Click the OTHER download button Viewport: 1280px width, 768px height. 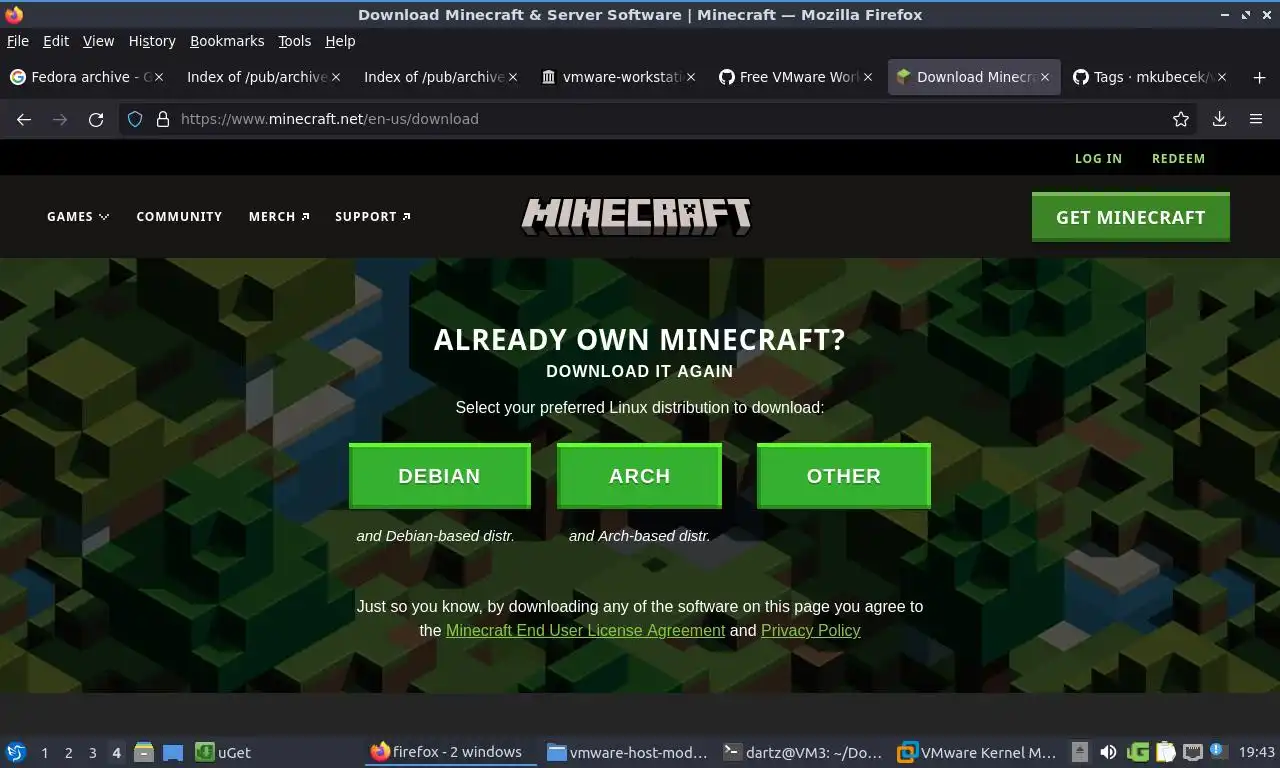[x=844, y=476]
